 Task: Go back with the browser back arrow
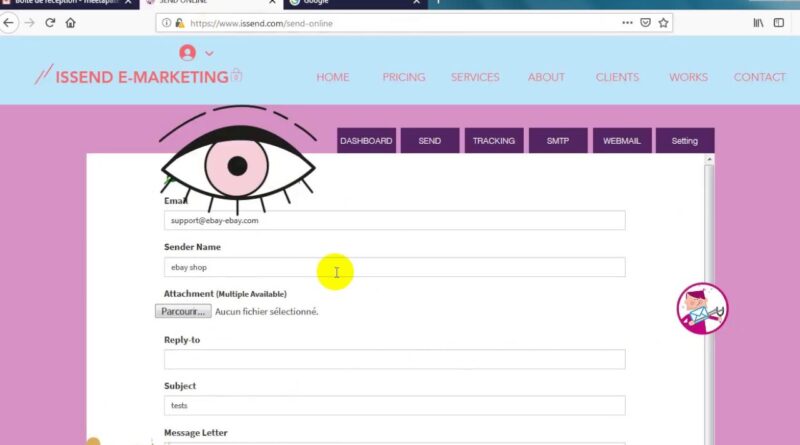[x=9, y=23]
